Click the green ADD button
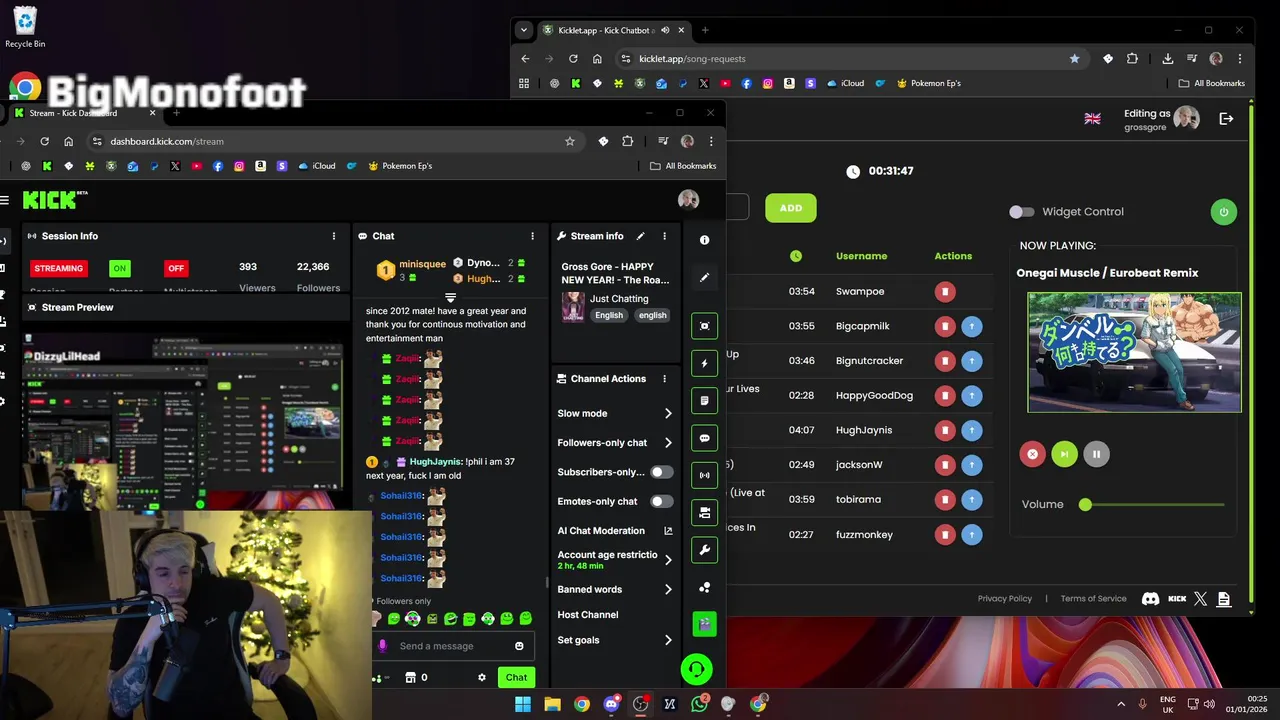This screenshot has width=1280, height=720. coord(791,208)
